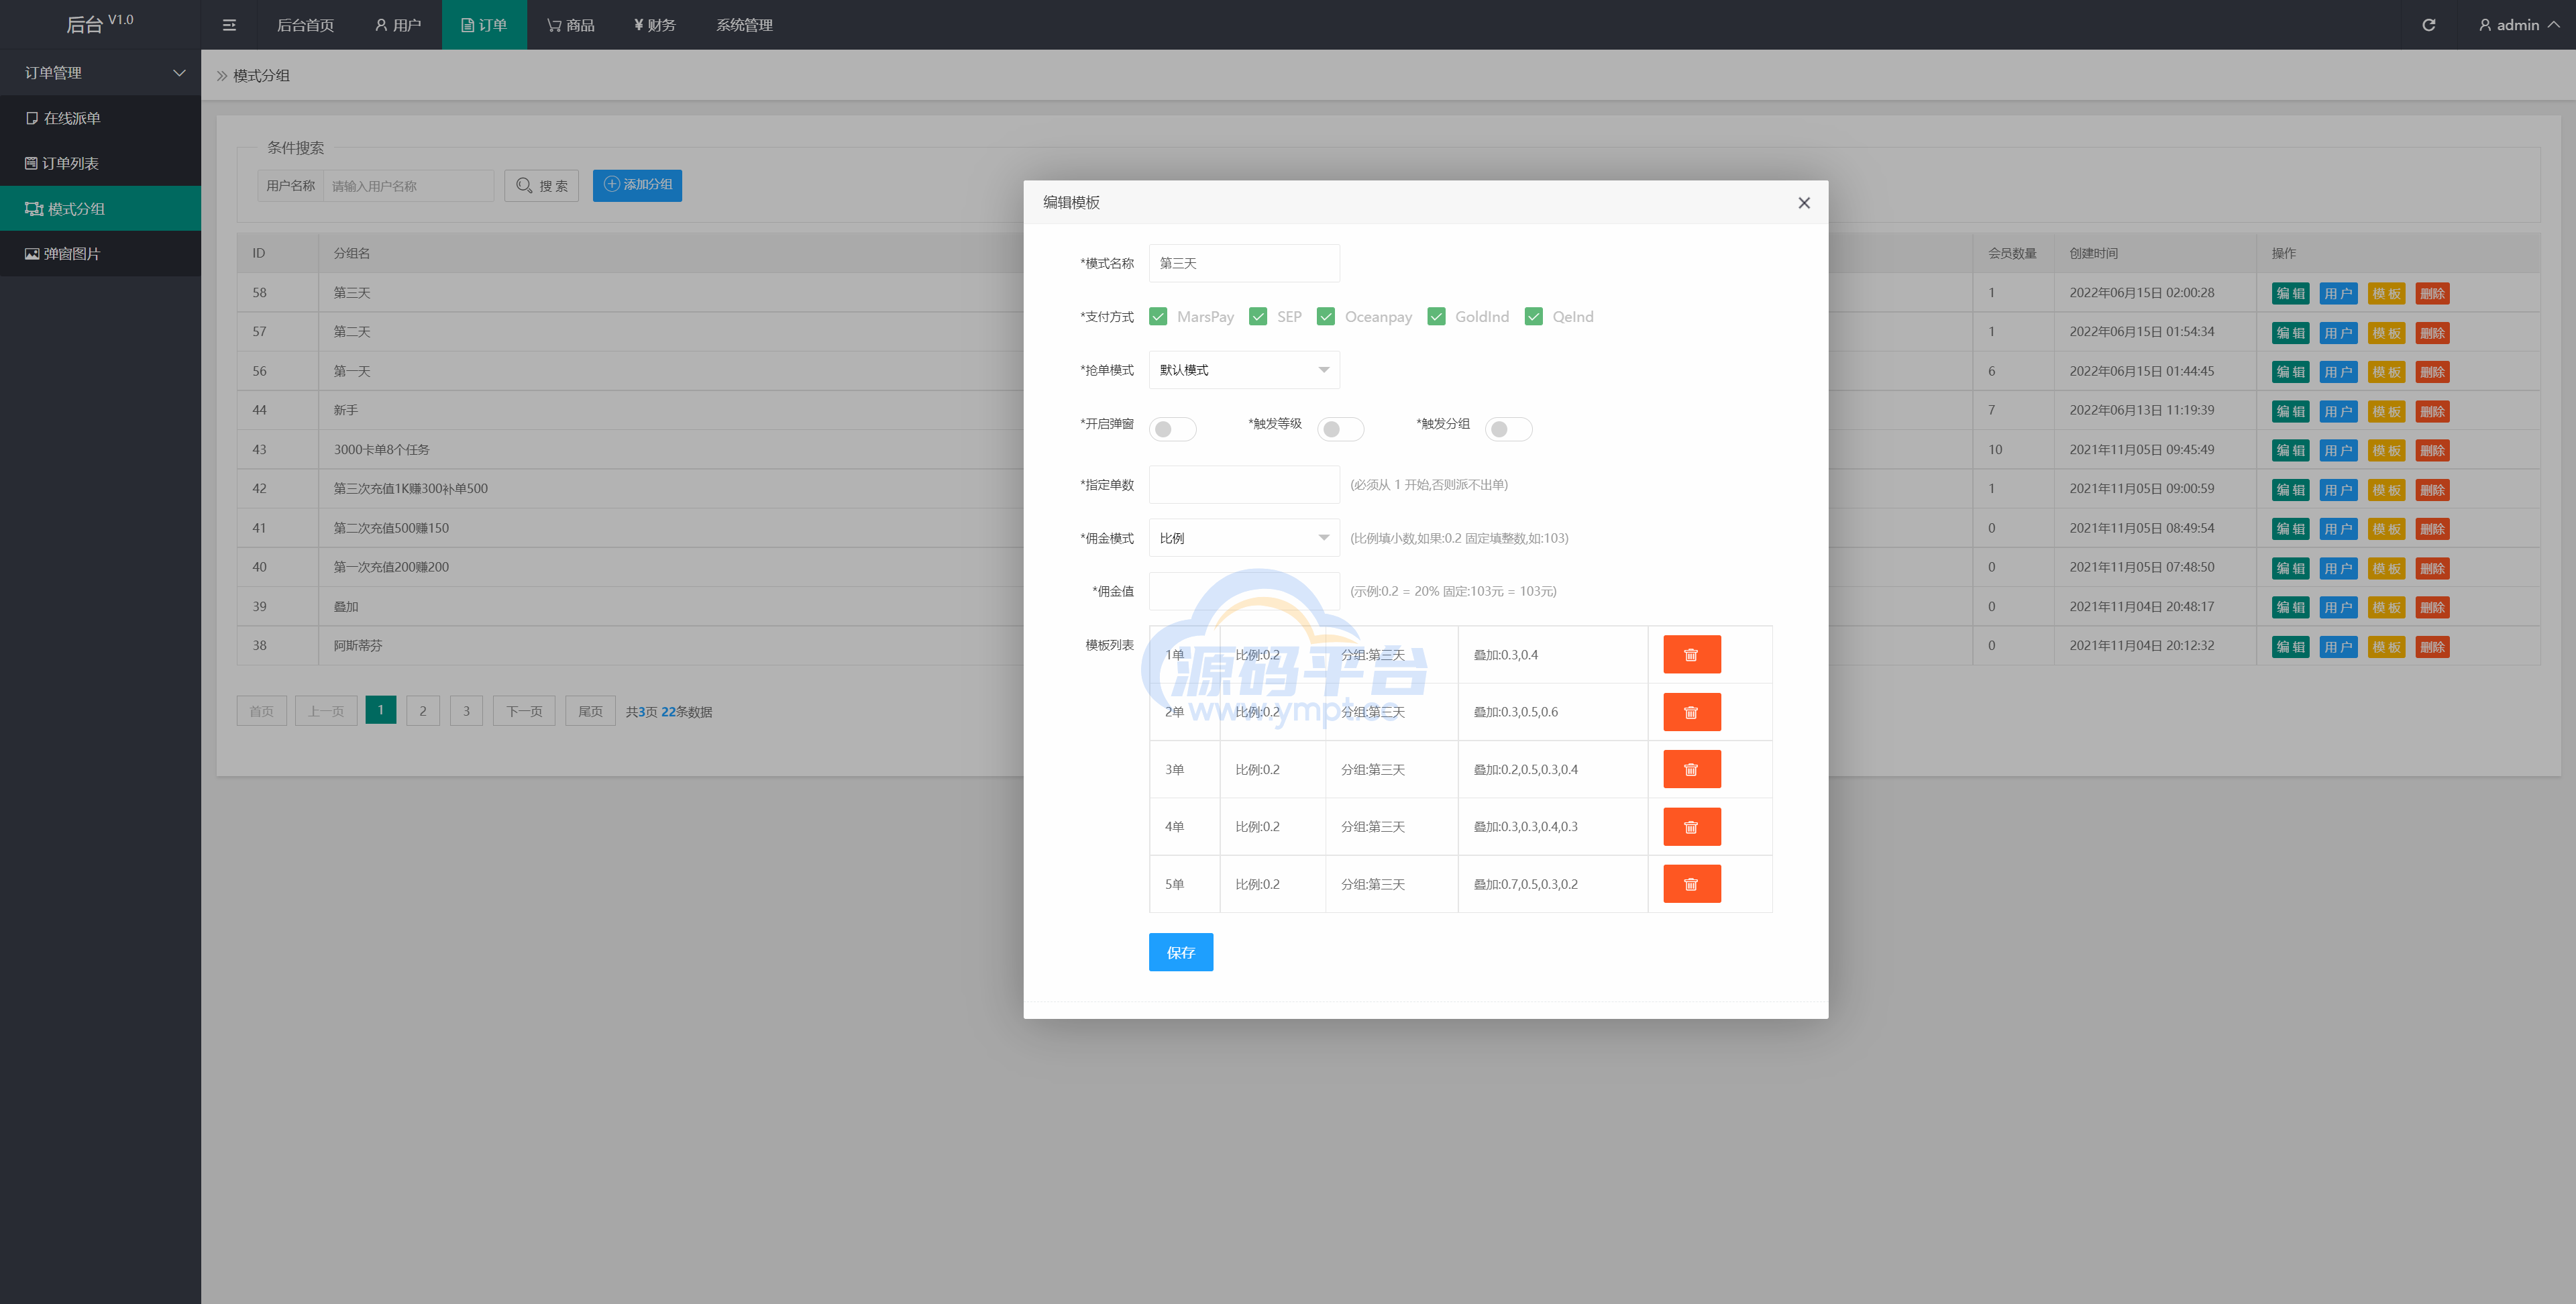
Task: Click the 模式名称 input field
Action: coord(1244,263)
